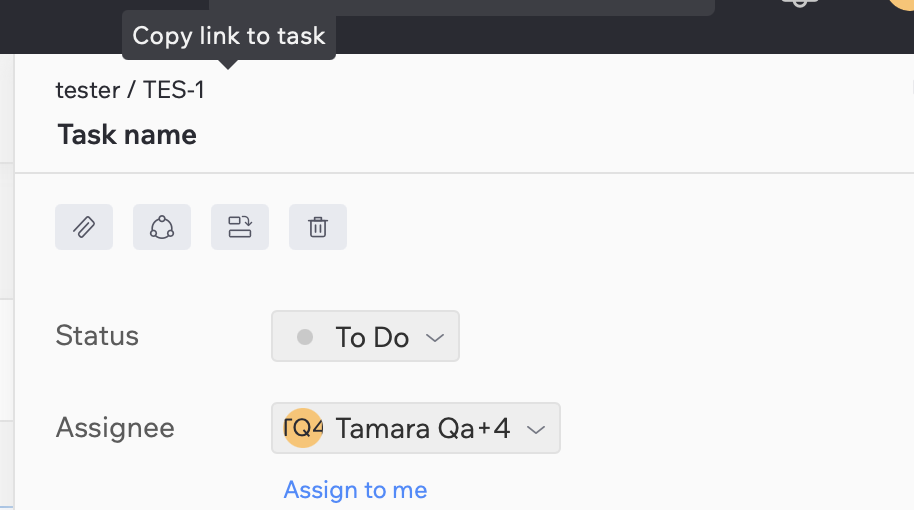Image resolution: width=914 pixels, height=510 pixels.
Task: Open the orange user avatar at top right
Action: tap(901, 3)
